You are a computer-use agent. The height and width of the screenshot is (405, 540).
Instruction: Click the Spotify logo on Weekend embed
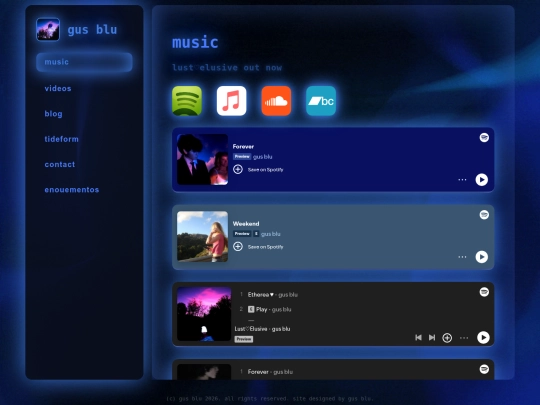[484, 215]
